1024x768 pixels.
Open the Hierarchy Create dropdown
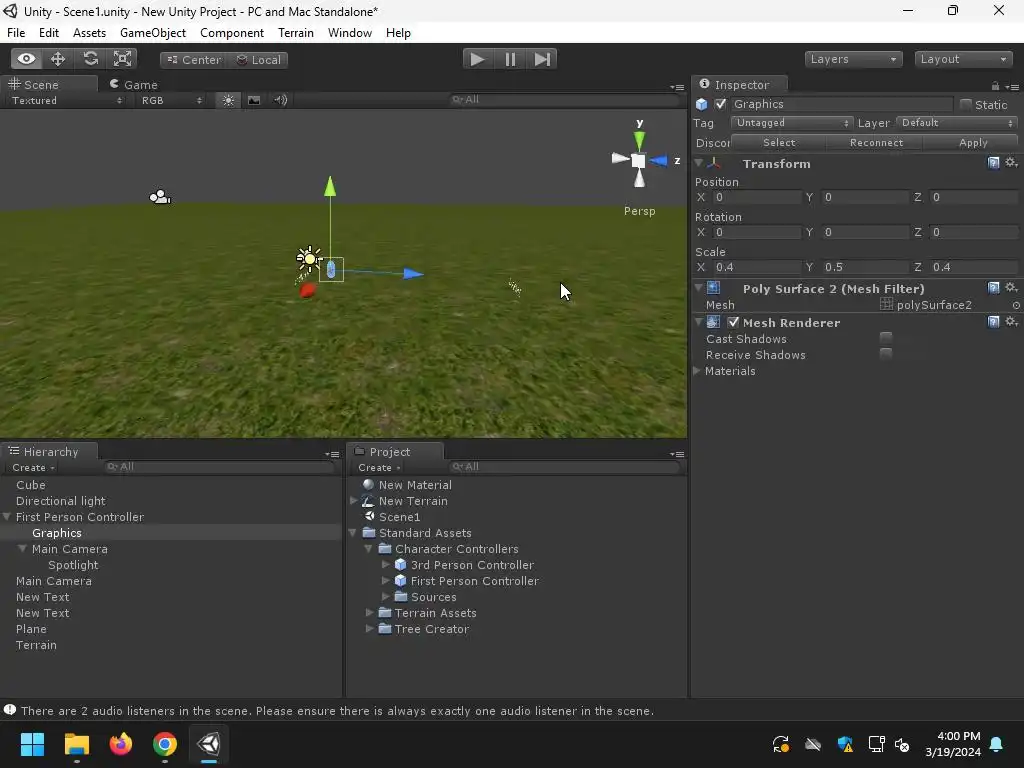(33, 468)
